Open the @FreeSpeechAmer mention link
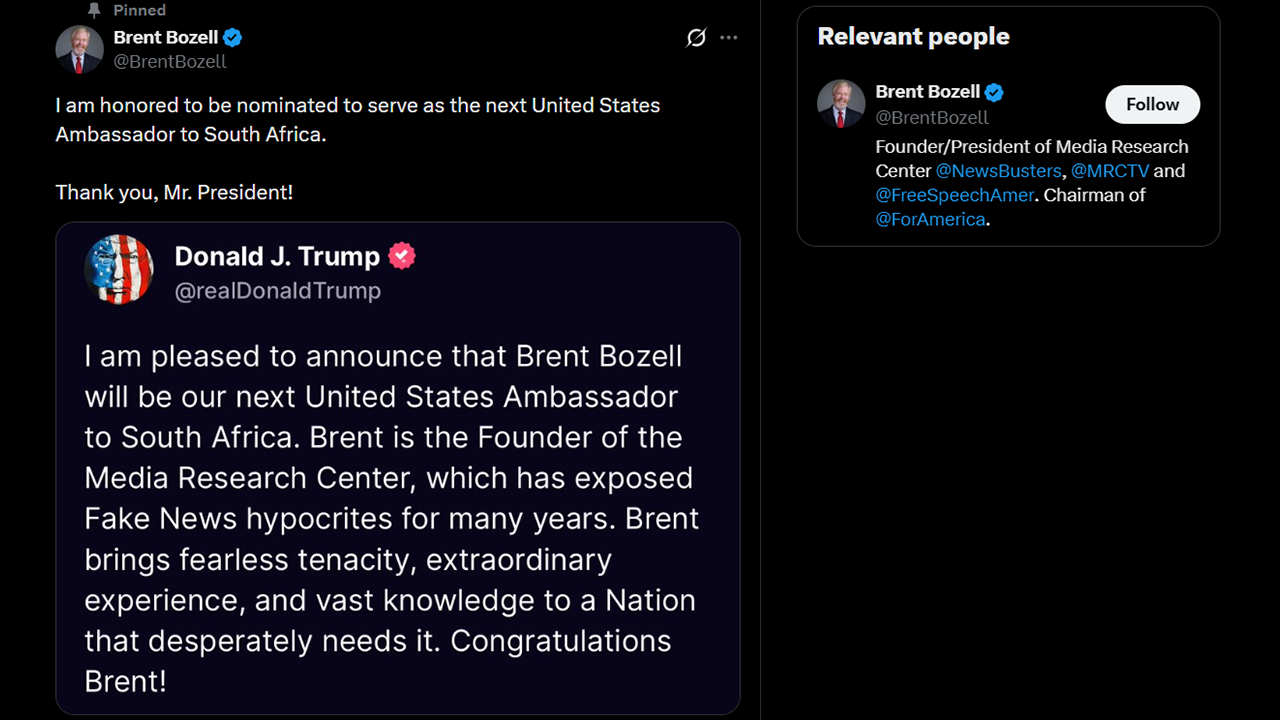This screenshot has width=1280, height=720. pyautogui.click(x=955, y=195)
